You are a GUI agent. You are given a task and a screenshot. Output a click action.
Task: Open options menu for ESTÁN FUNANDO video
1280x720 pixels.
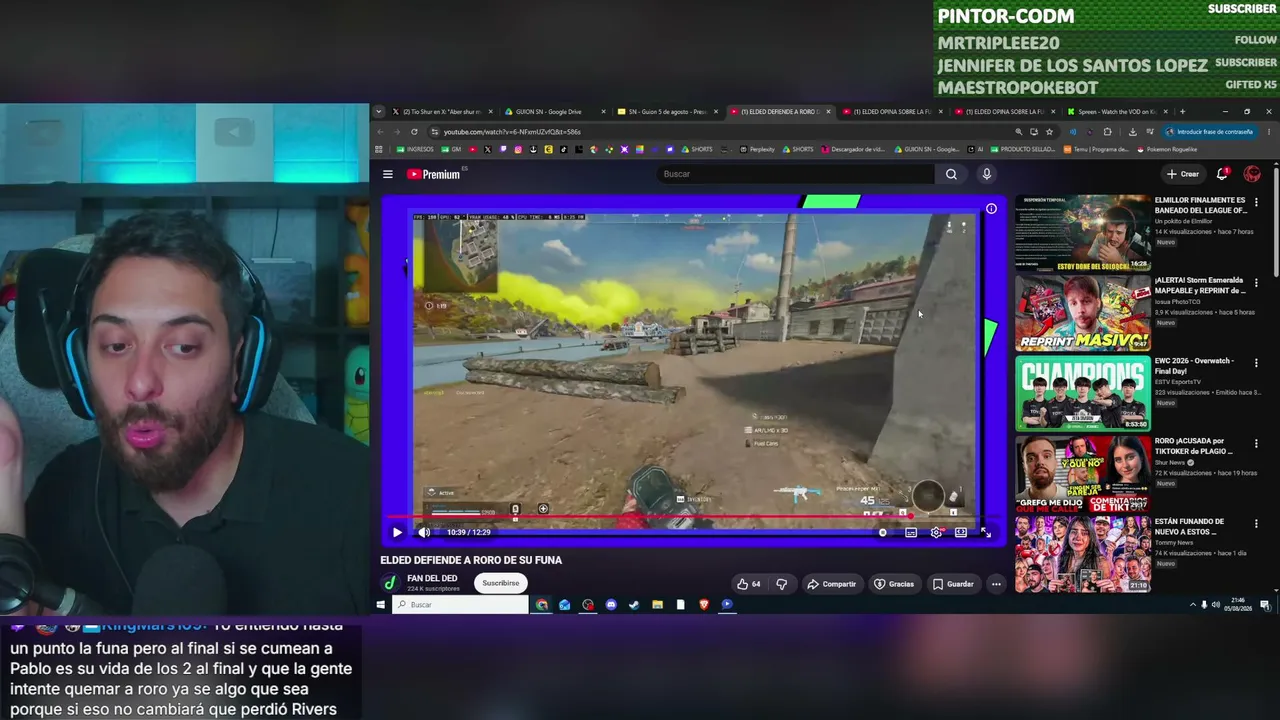tap(1256, 523)
